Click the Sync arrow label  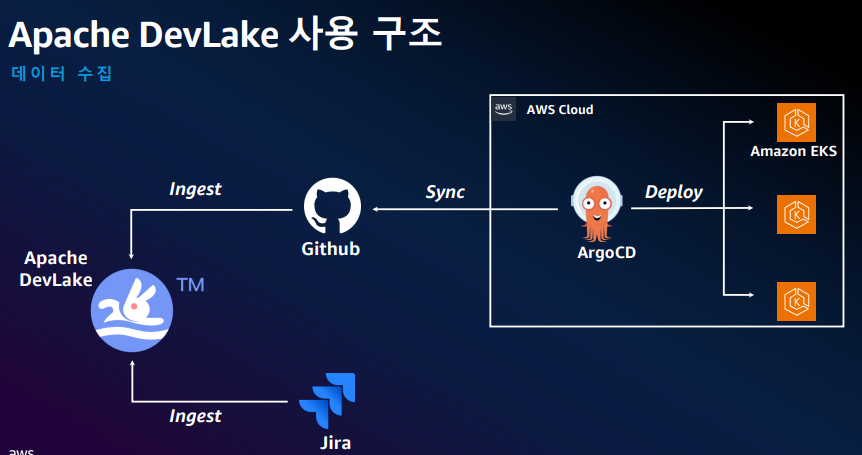pyautogui.click(x=445, y=192)
